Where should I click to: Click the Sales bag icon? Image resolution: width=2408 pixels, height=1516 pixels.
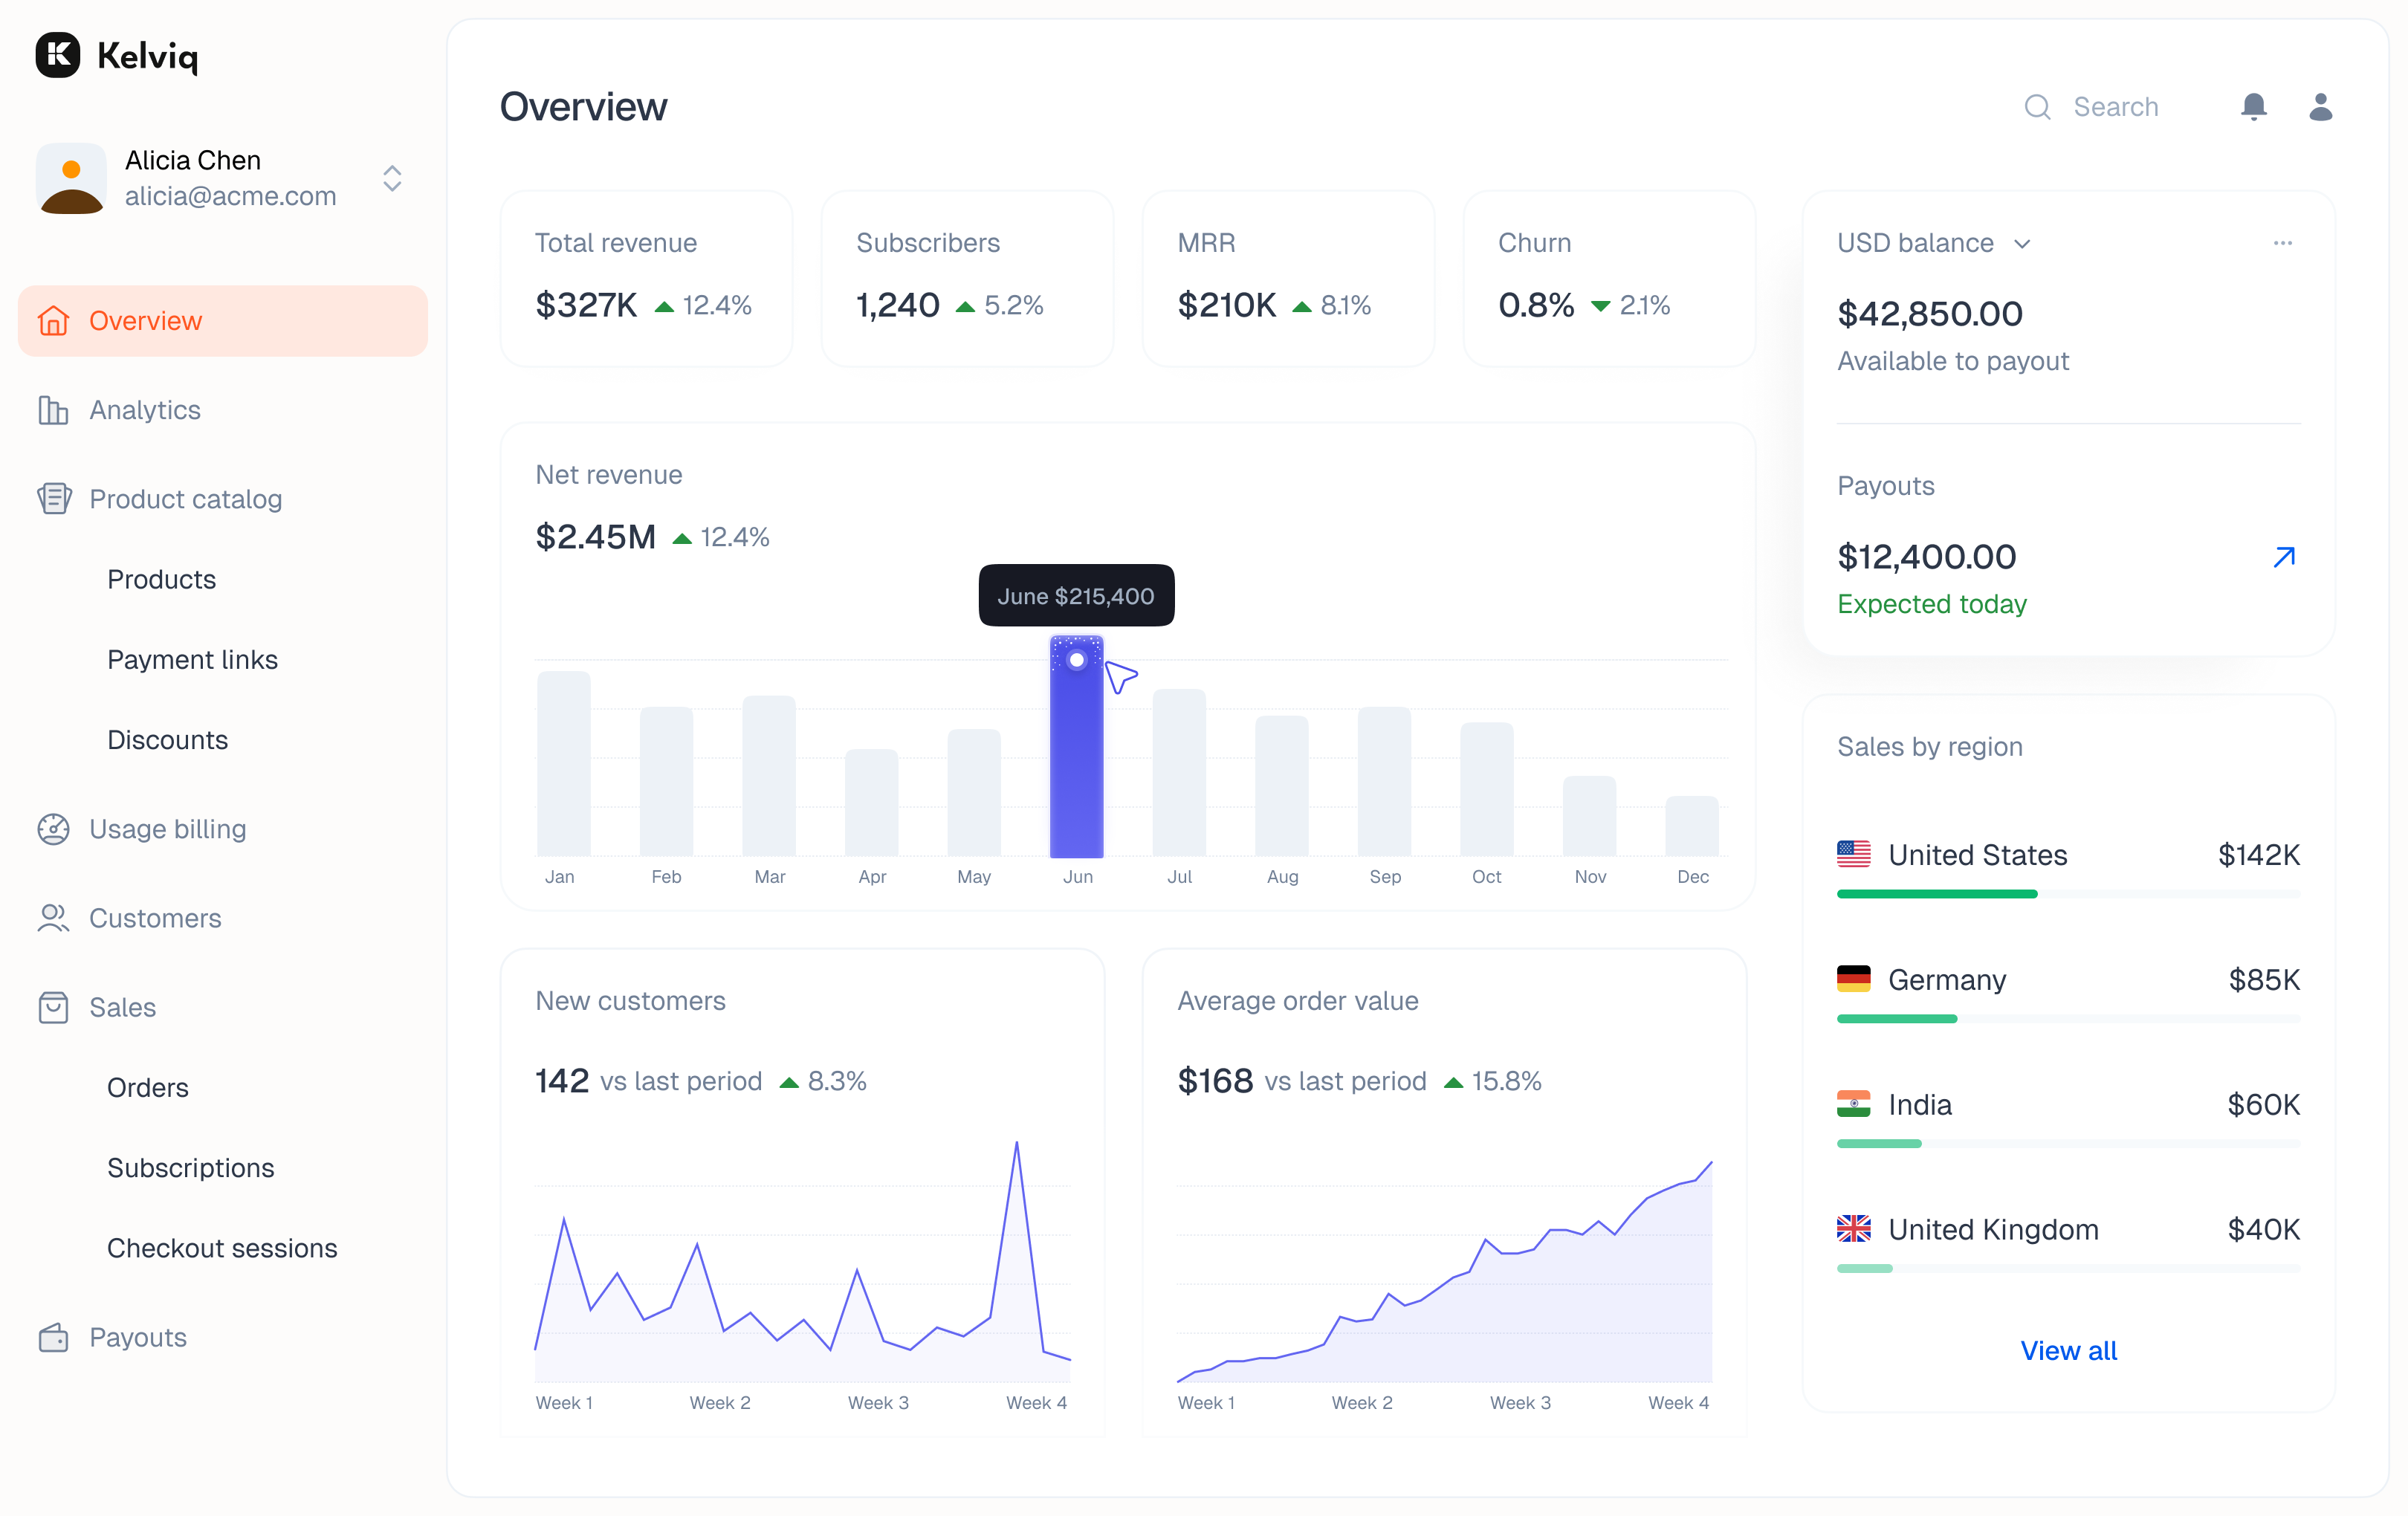[54, 1008]
